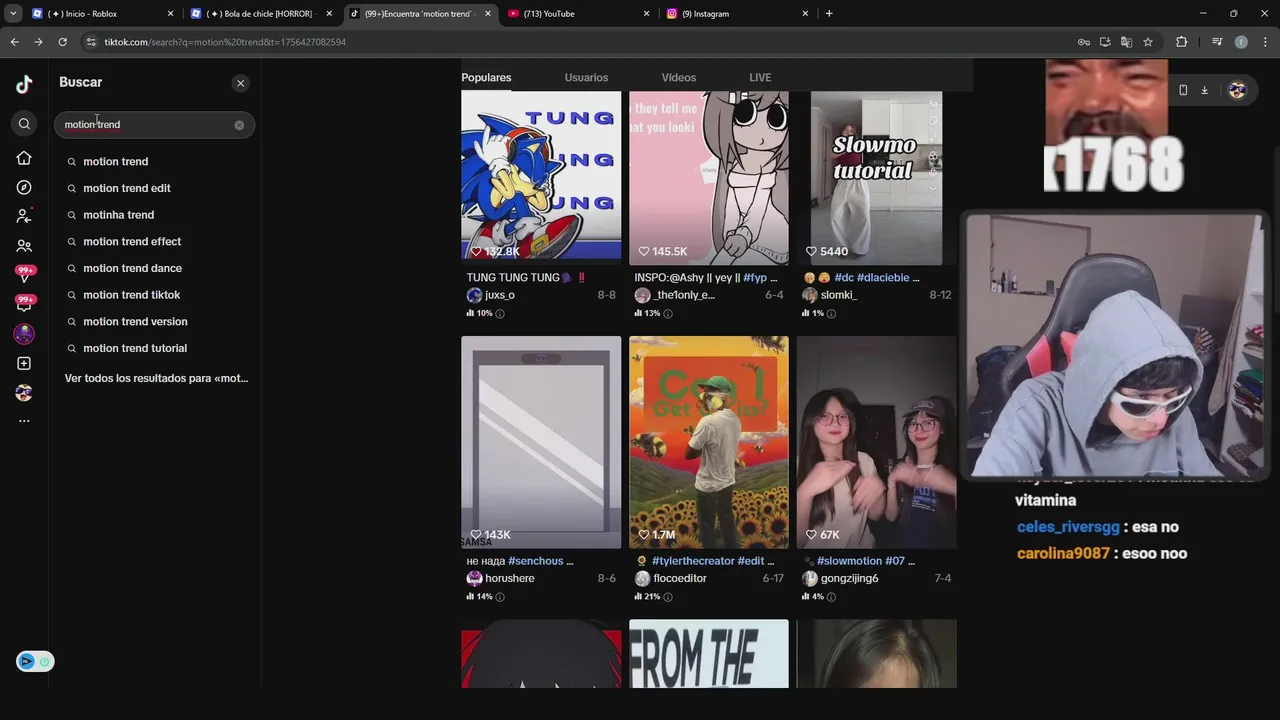The height and width of the screenshot is (720, 1280).
Task: Open the media control playlist icon
Action: tap(1216, 42)
